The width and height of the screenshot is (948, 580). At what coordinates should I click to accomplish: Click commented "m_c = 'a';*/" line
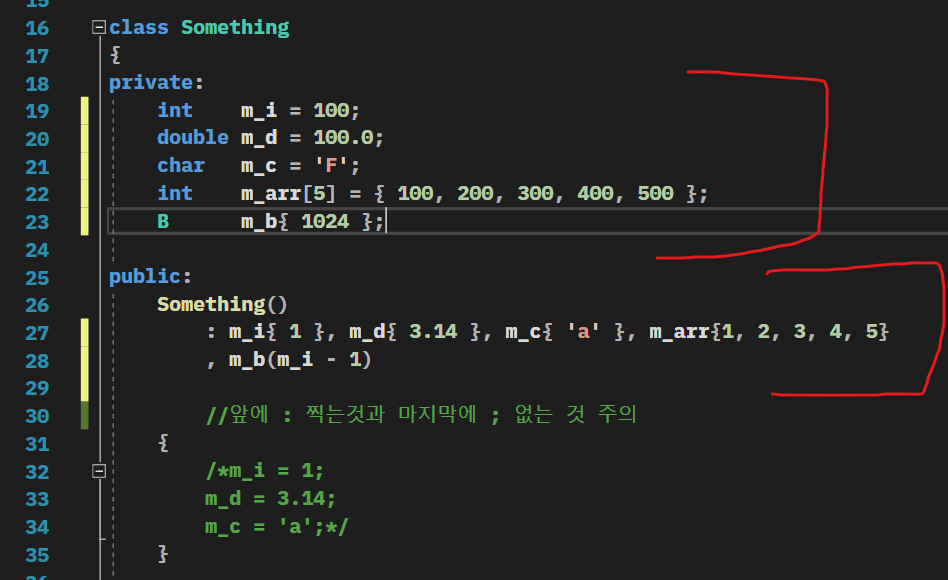tap(277, 527)
